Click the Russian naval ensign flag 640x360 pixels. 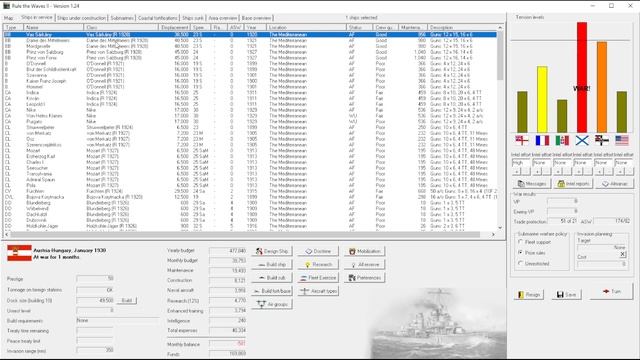[x=582, y=140]
